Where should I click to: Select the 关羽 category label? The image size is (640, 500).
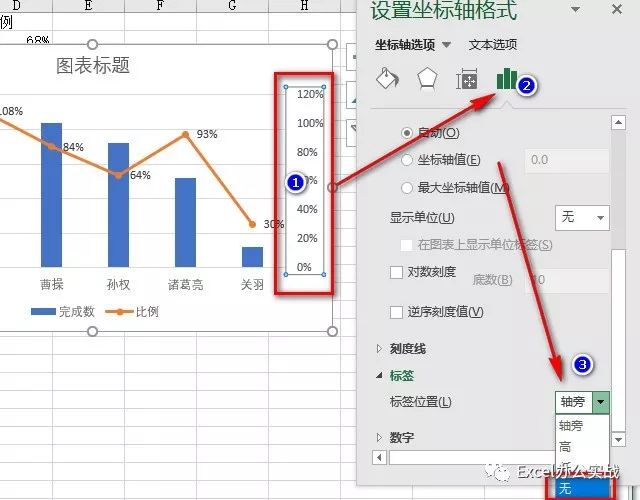(252, 284)
